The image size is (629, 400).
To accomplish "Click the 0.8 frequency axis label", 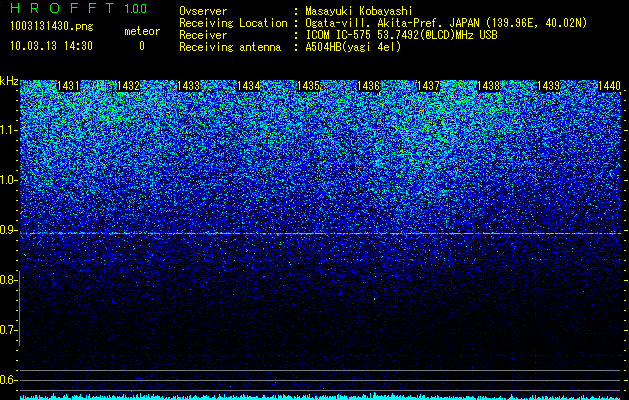I will (8, 280).
